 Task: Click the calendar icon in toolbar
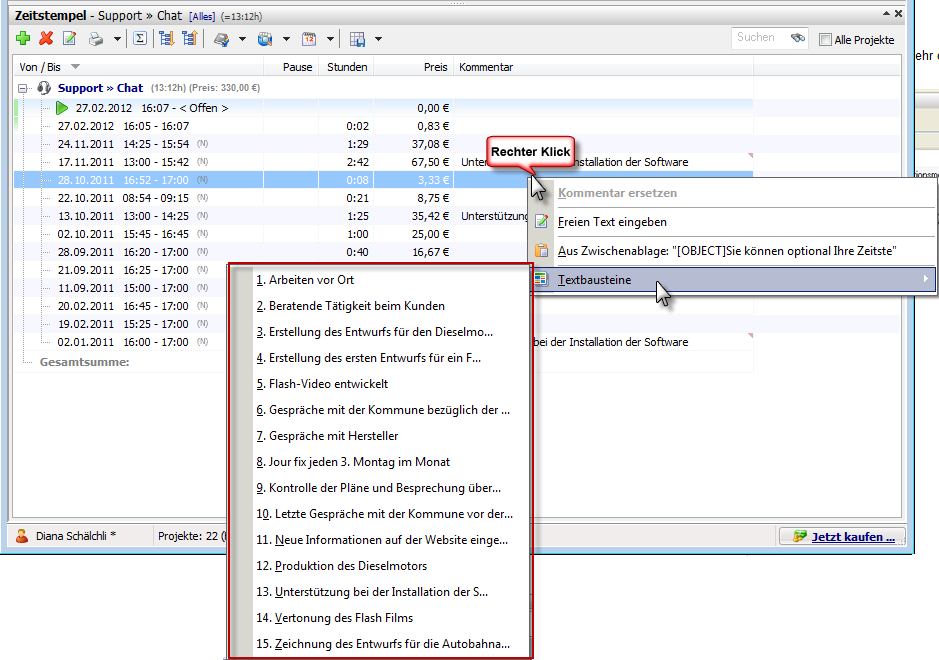[309, 39]
